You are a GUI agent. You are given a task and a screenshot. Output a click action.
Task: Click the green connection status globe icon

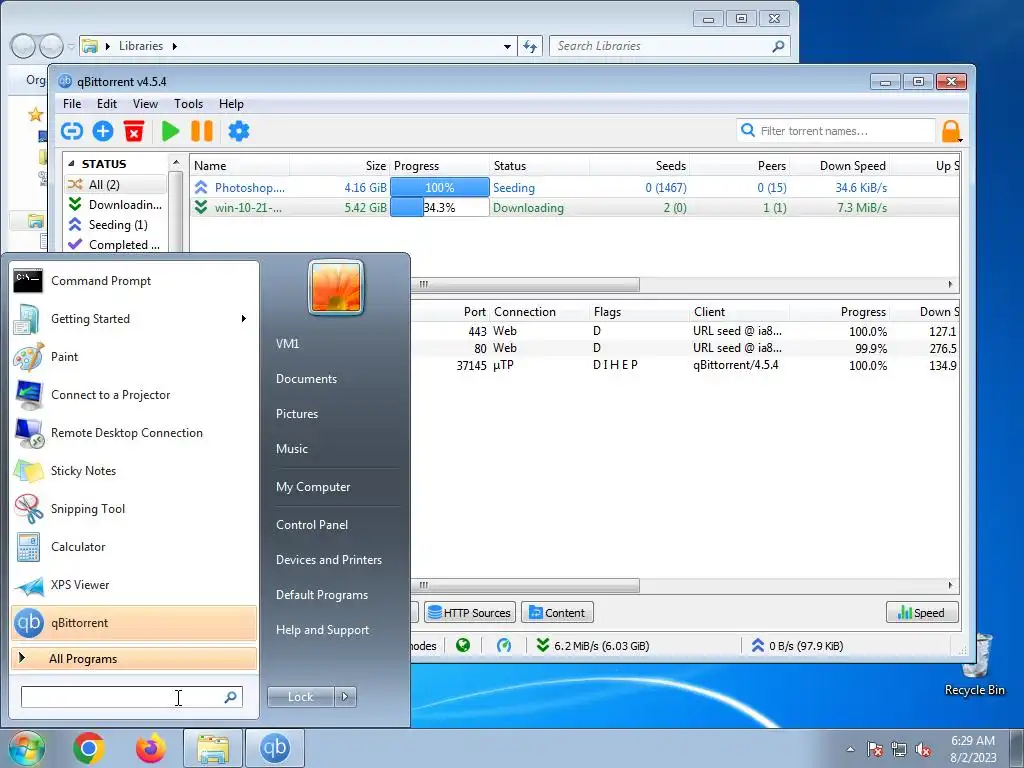click(x=463, y=646)
